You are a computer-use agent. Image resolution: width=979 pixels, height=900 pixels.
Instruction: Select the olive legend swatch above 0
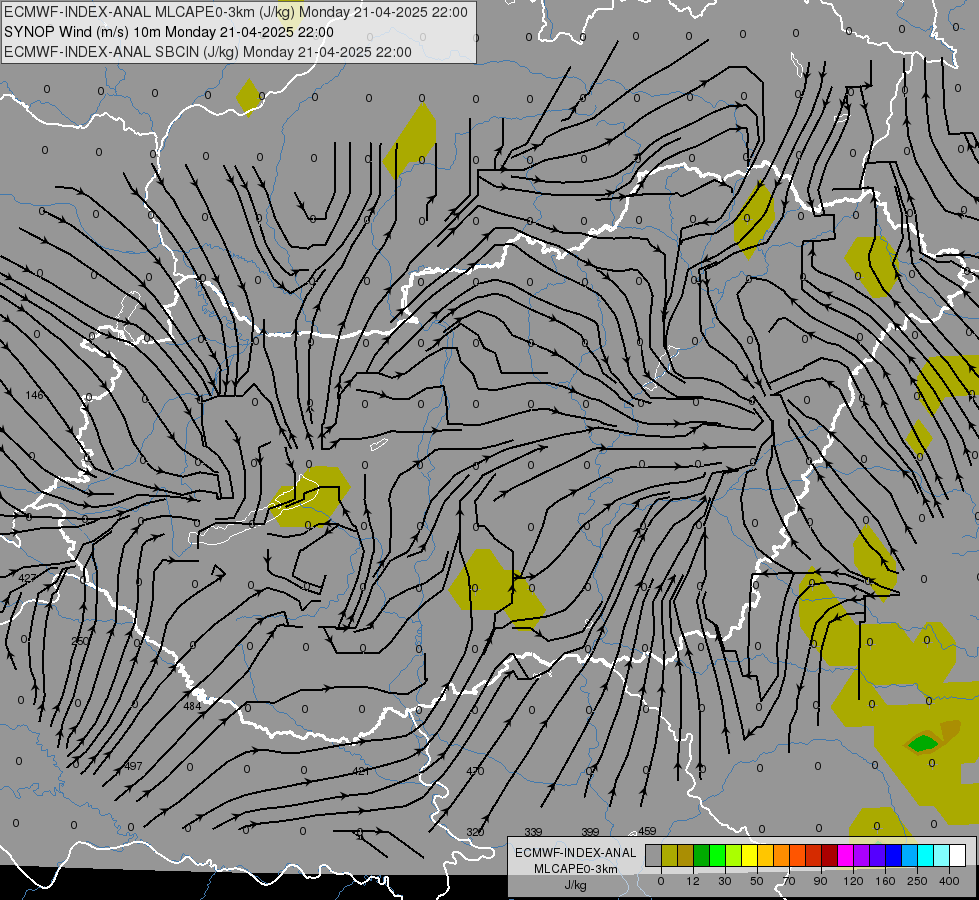coord(669,855)
